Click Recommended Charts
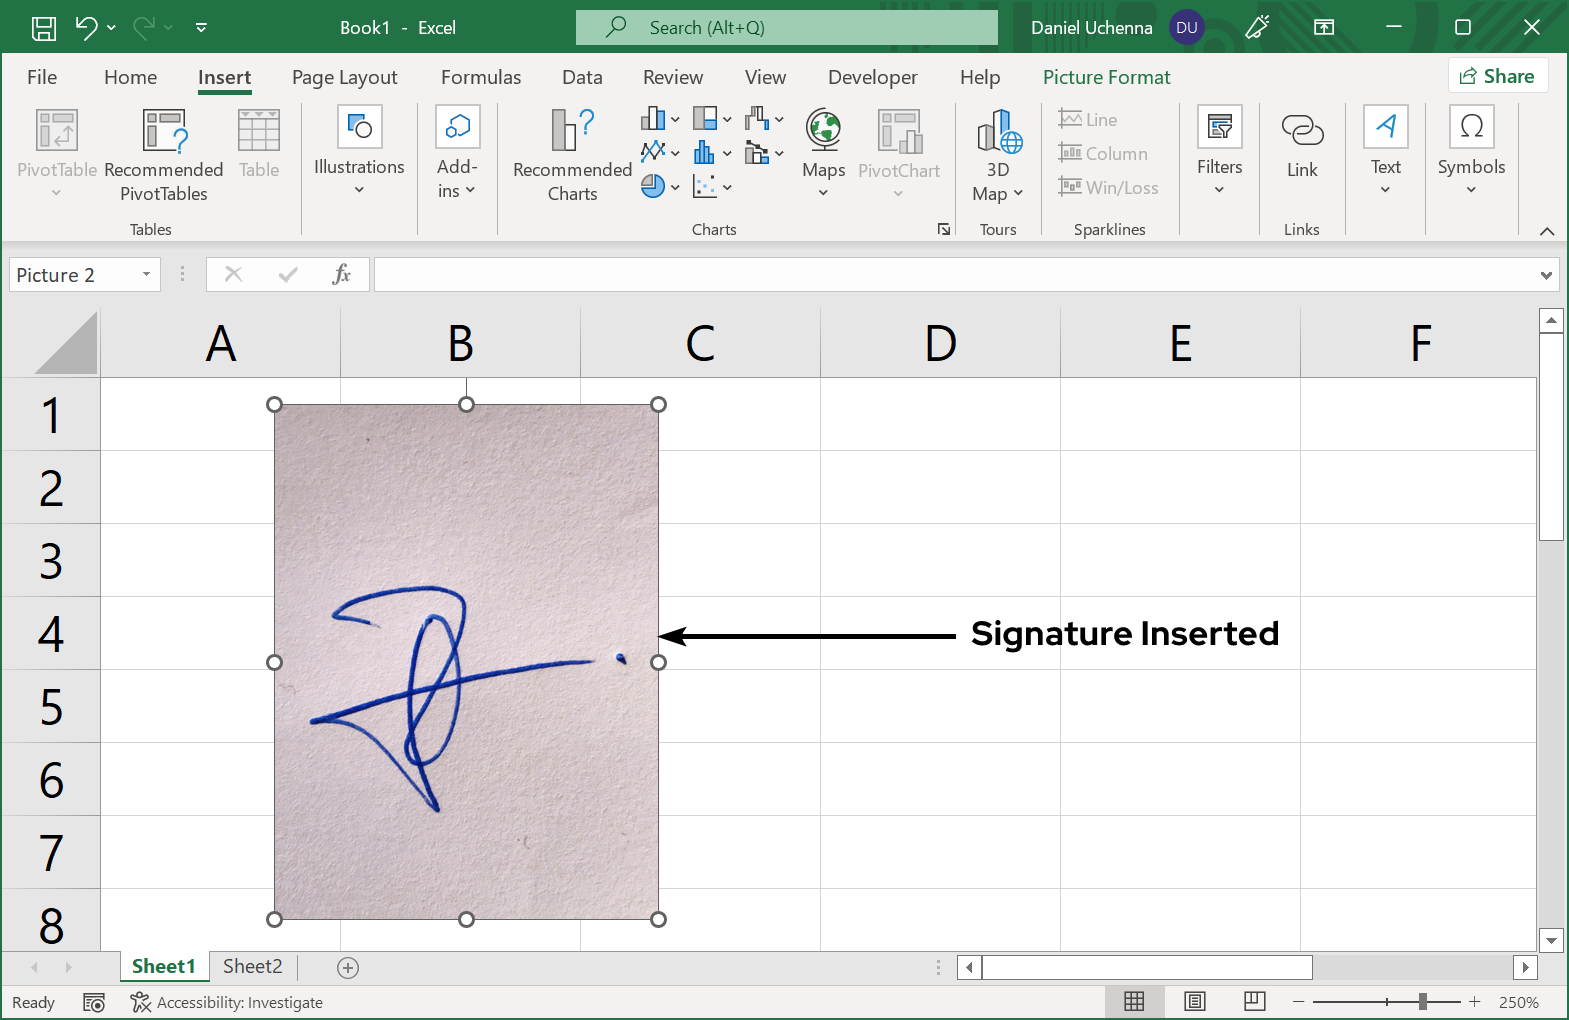Image resolution: width=1569 pixels, height=1020 pixels. pos(572,156)
